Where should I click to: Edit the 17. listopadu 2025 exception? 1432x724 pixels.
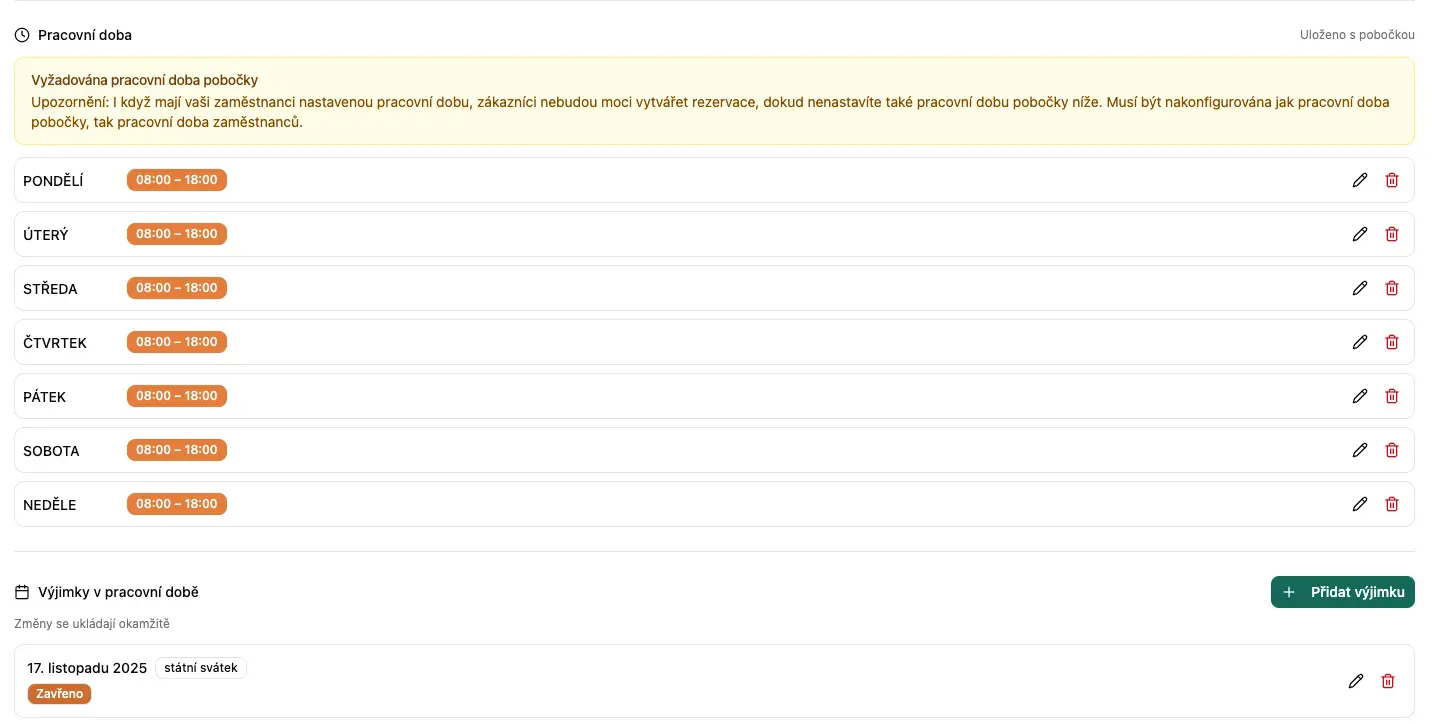point(1355,681)
